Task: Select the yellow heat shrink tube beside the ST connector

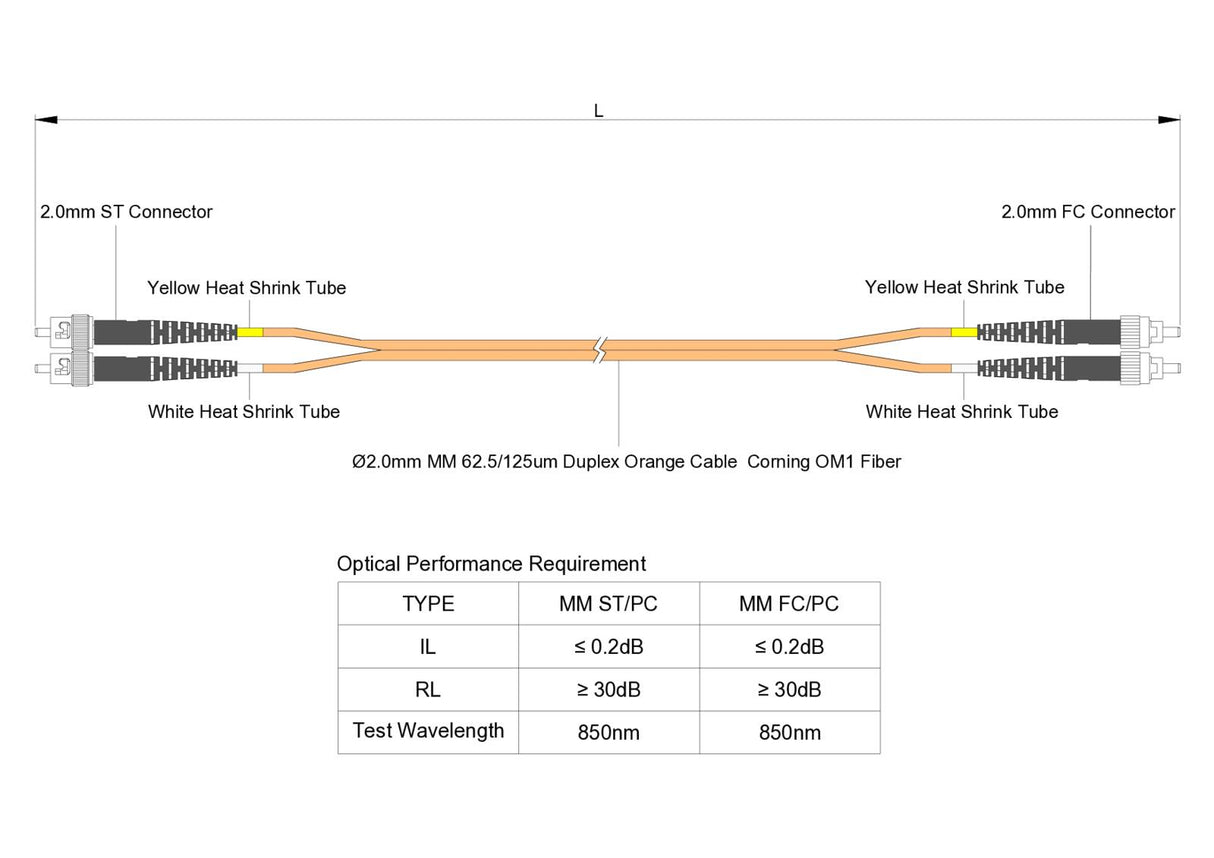Action: point(250,332)
